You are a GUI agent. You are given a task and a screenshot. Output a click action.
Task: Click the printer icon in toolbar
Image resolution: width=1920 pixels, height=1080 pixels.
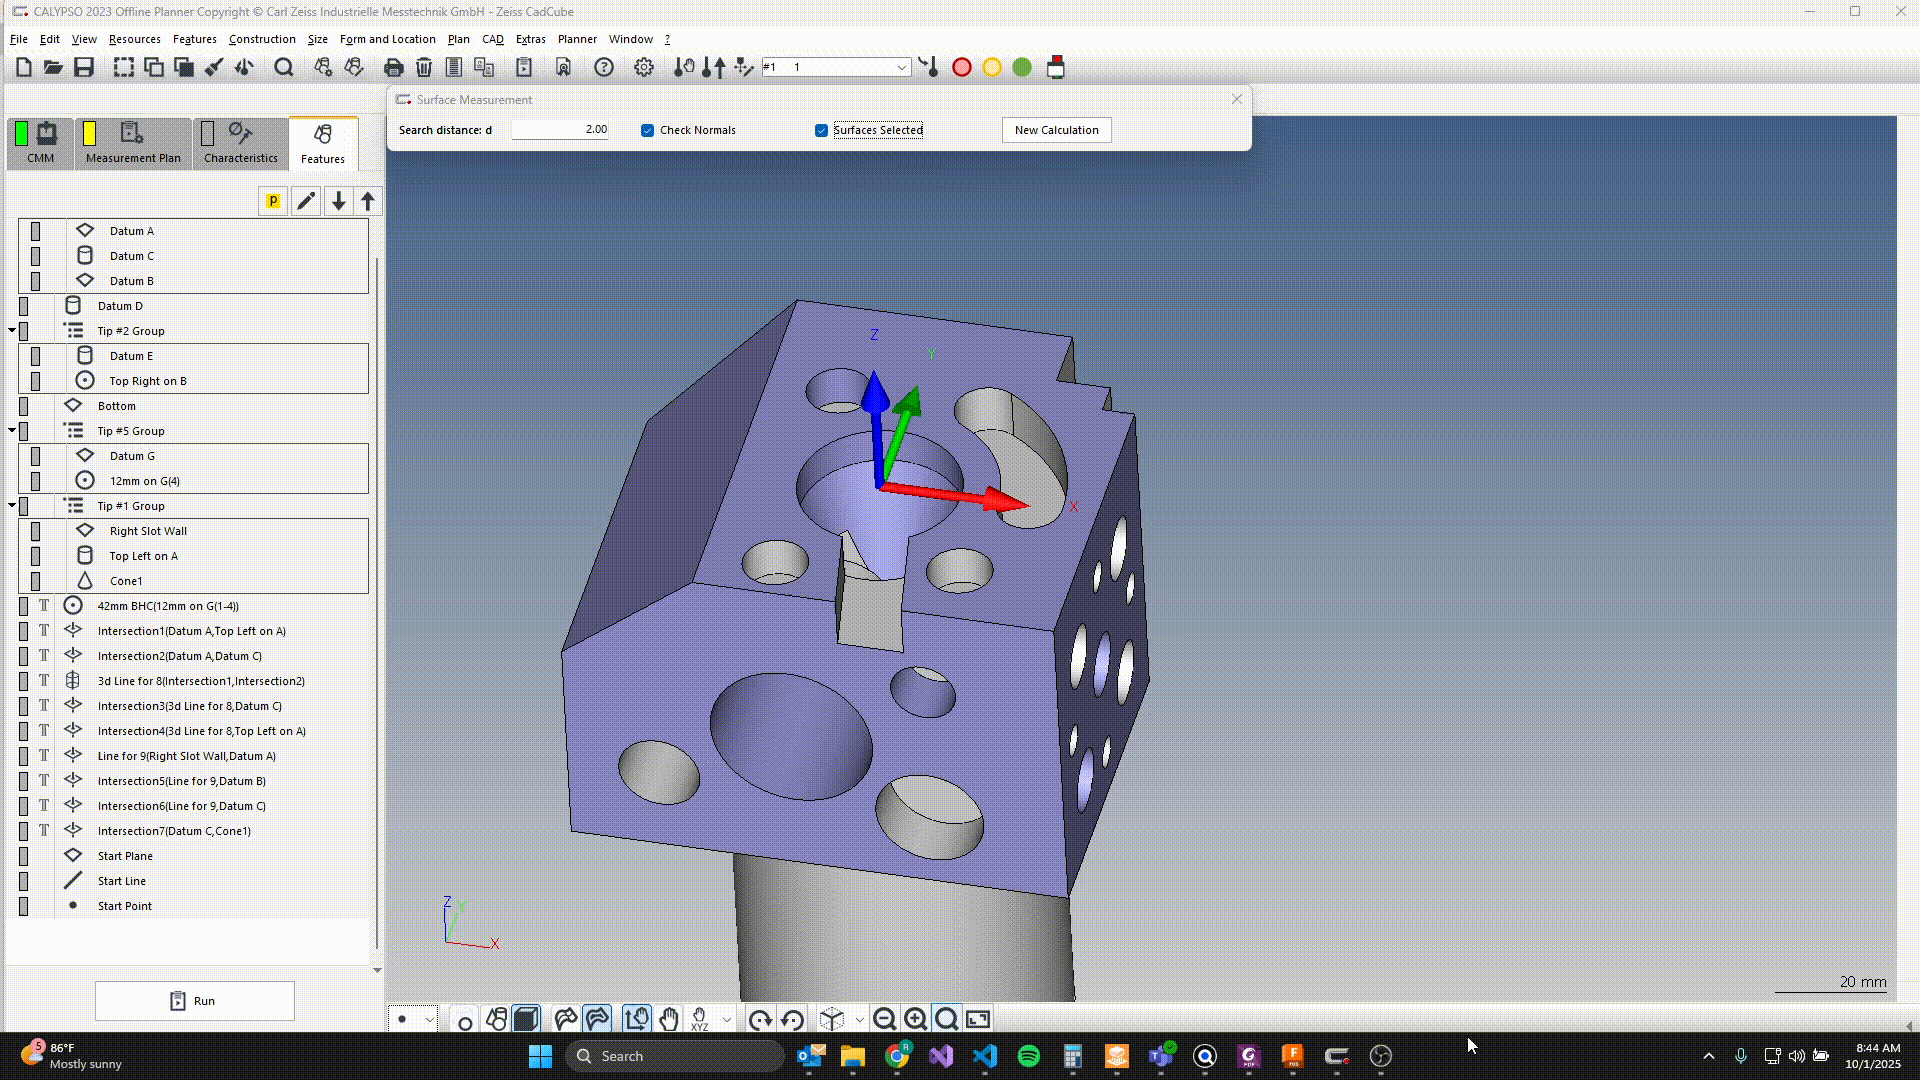(393, 67)
